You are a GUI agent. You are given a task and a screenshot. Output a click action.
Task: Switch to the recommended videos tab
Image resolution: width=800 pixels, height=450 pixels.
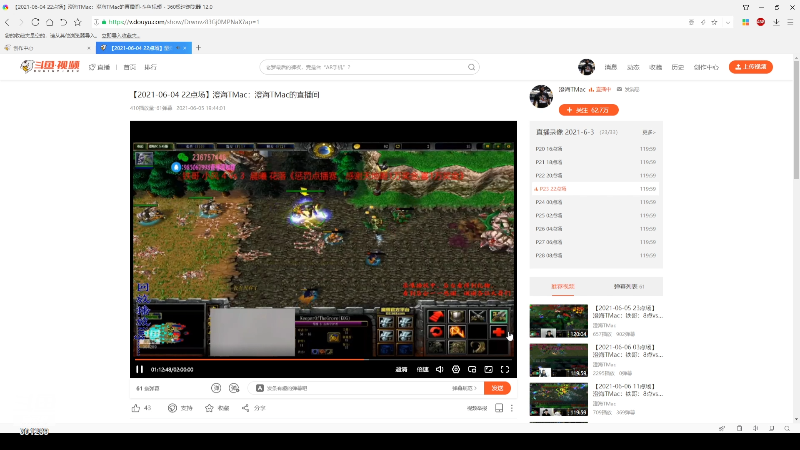click(x=563, y=286)
